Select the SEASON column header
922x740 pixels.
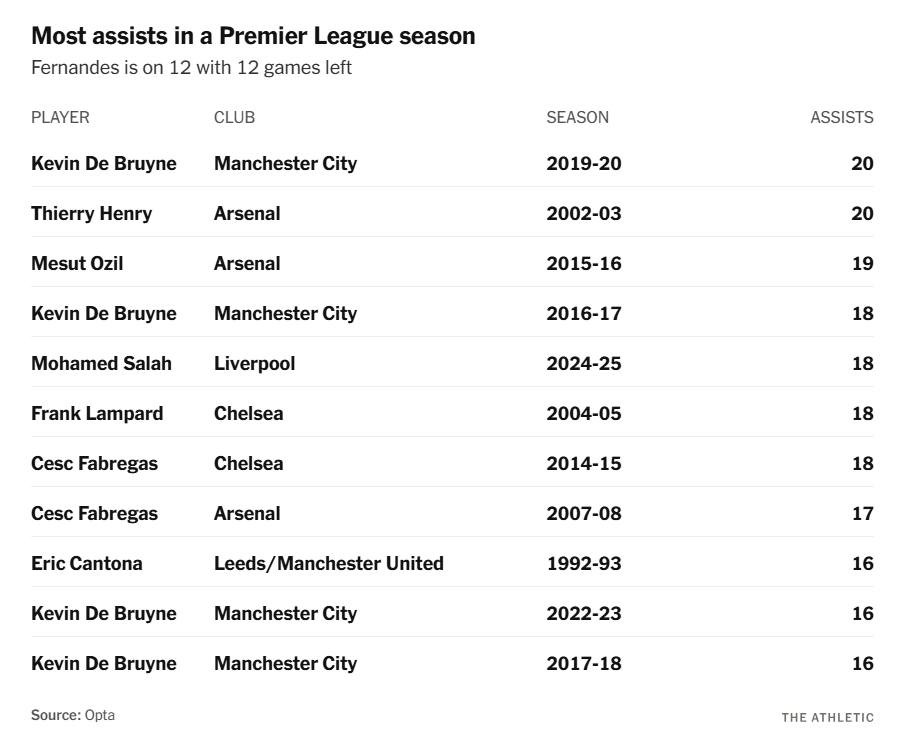point(577,117)
